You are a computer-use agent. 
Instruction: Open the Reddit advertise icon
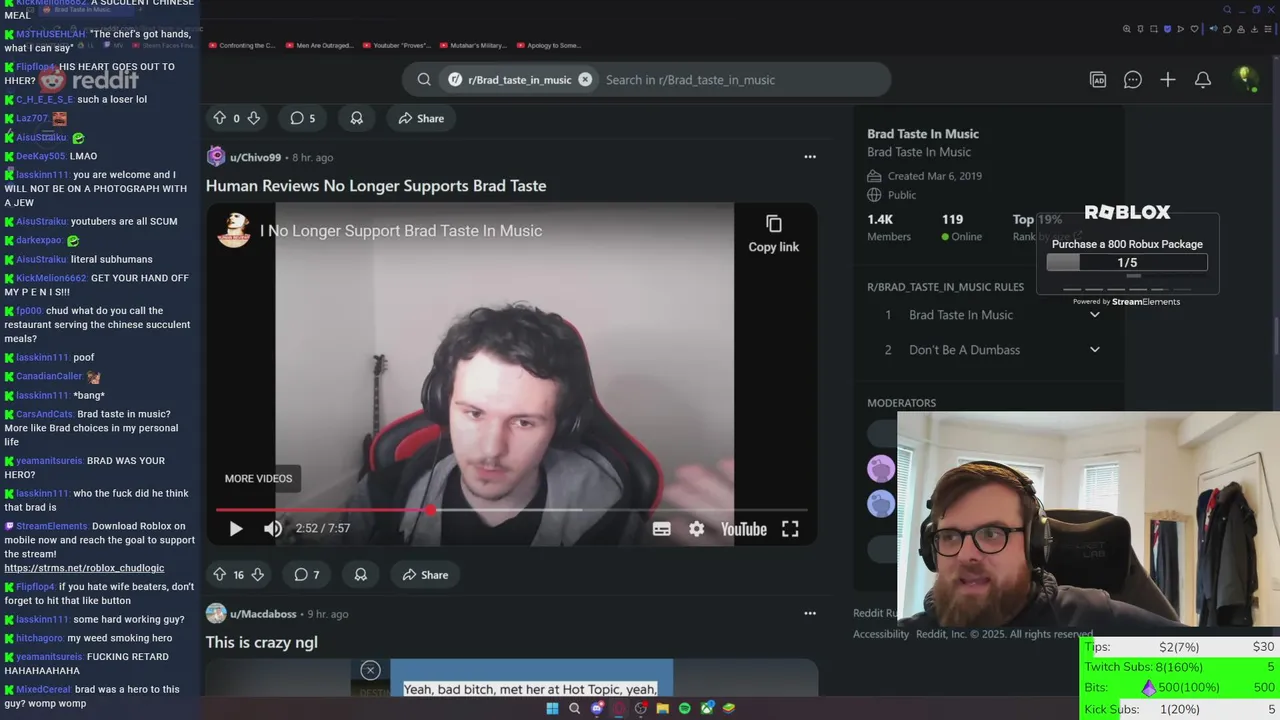pyautogui.click(x=1098, y=80)
